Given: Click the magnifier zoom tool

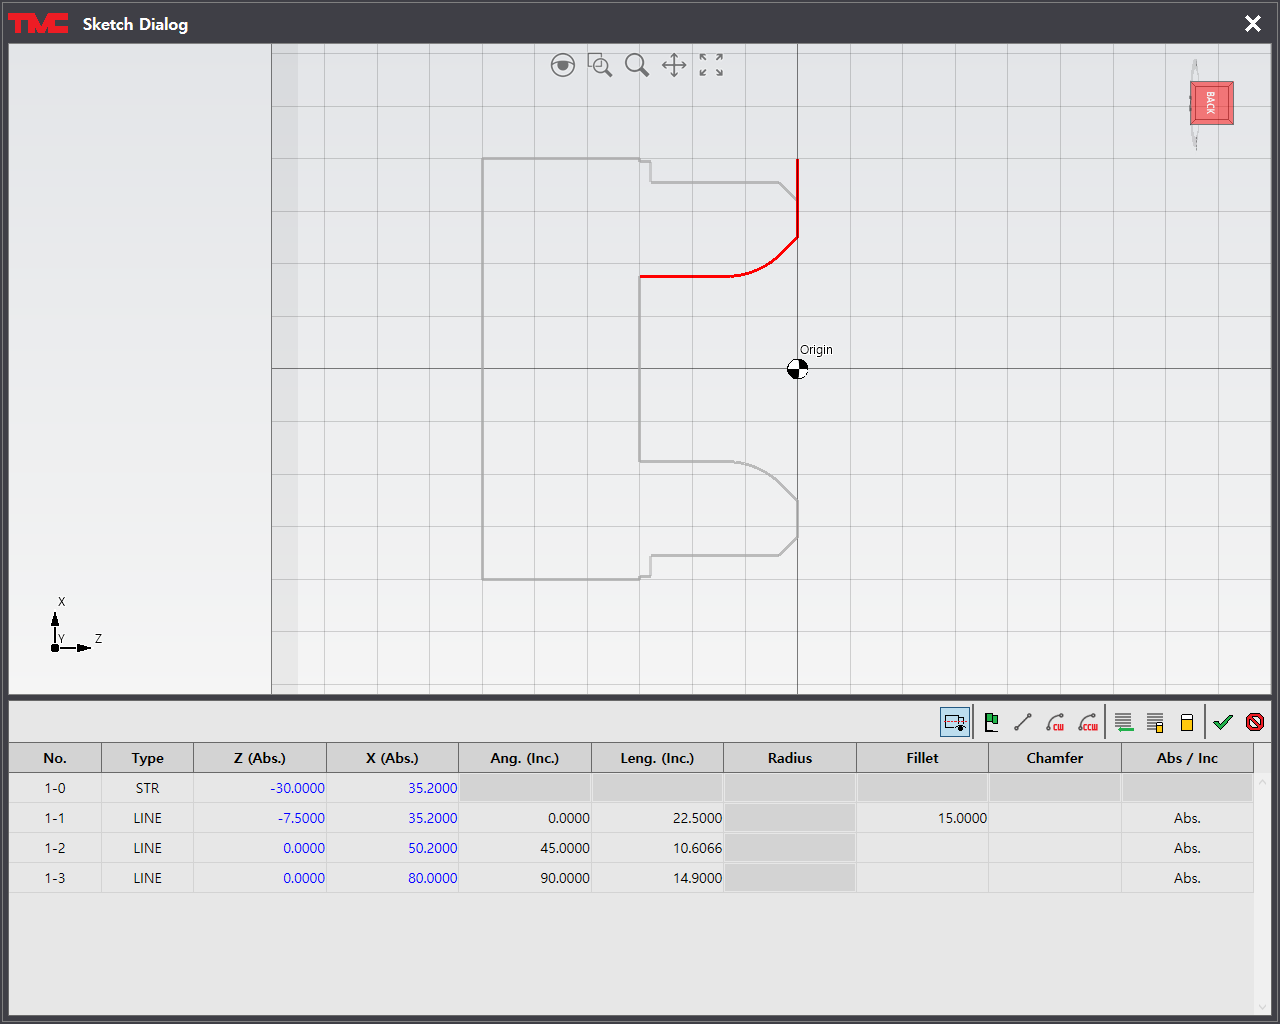Looking at the screenshot, I should (x=637, y=66).
